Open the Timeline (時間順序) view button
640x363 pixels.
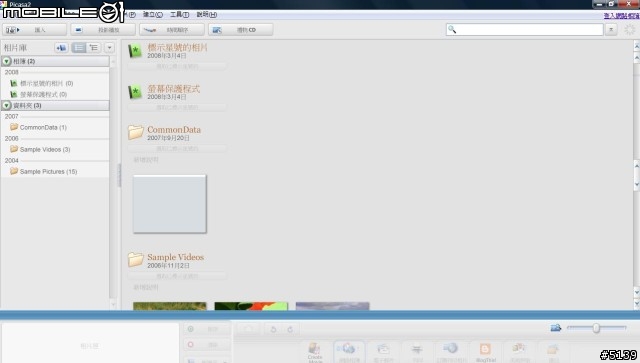tap(172, 30)
